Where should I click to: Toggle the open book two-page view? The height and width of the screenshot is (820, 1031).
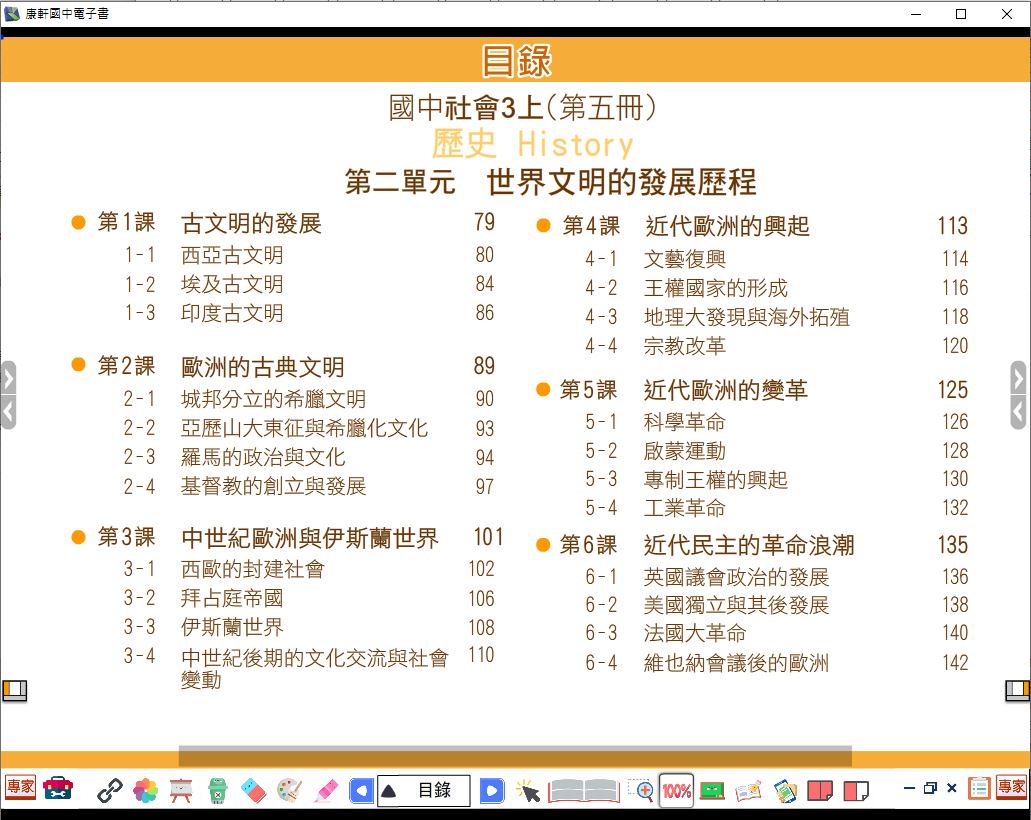click(584, 791)
